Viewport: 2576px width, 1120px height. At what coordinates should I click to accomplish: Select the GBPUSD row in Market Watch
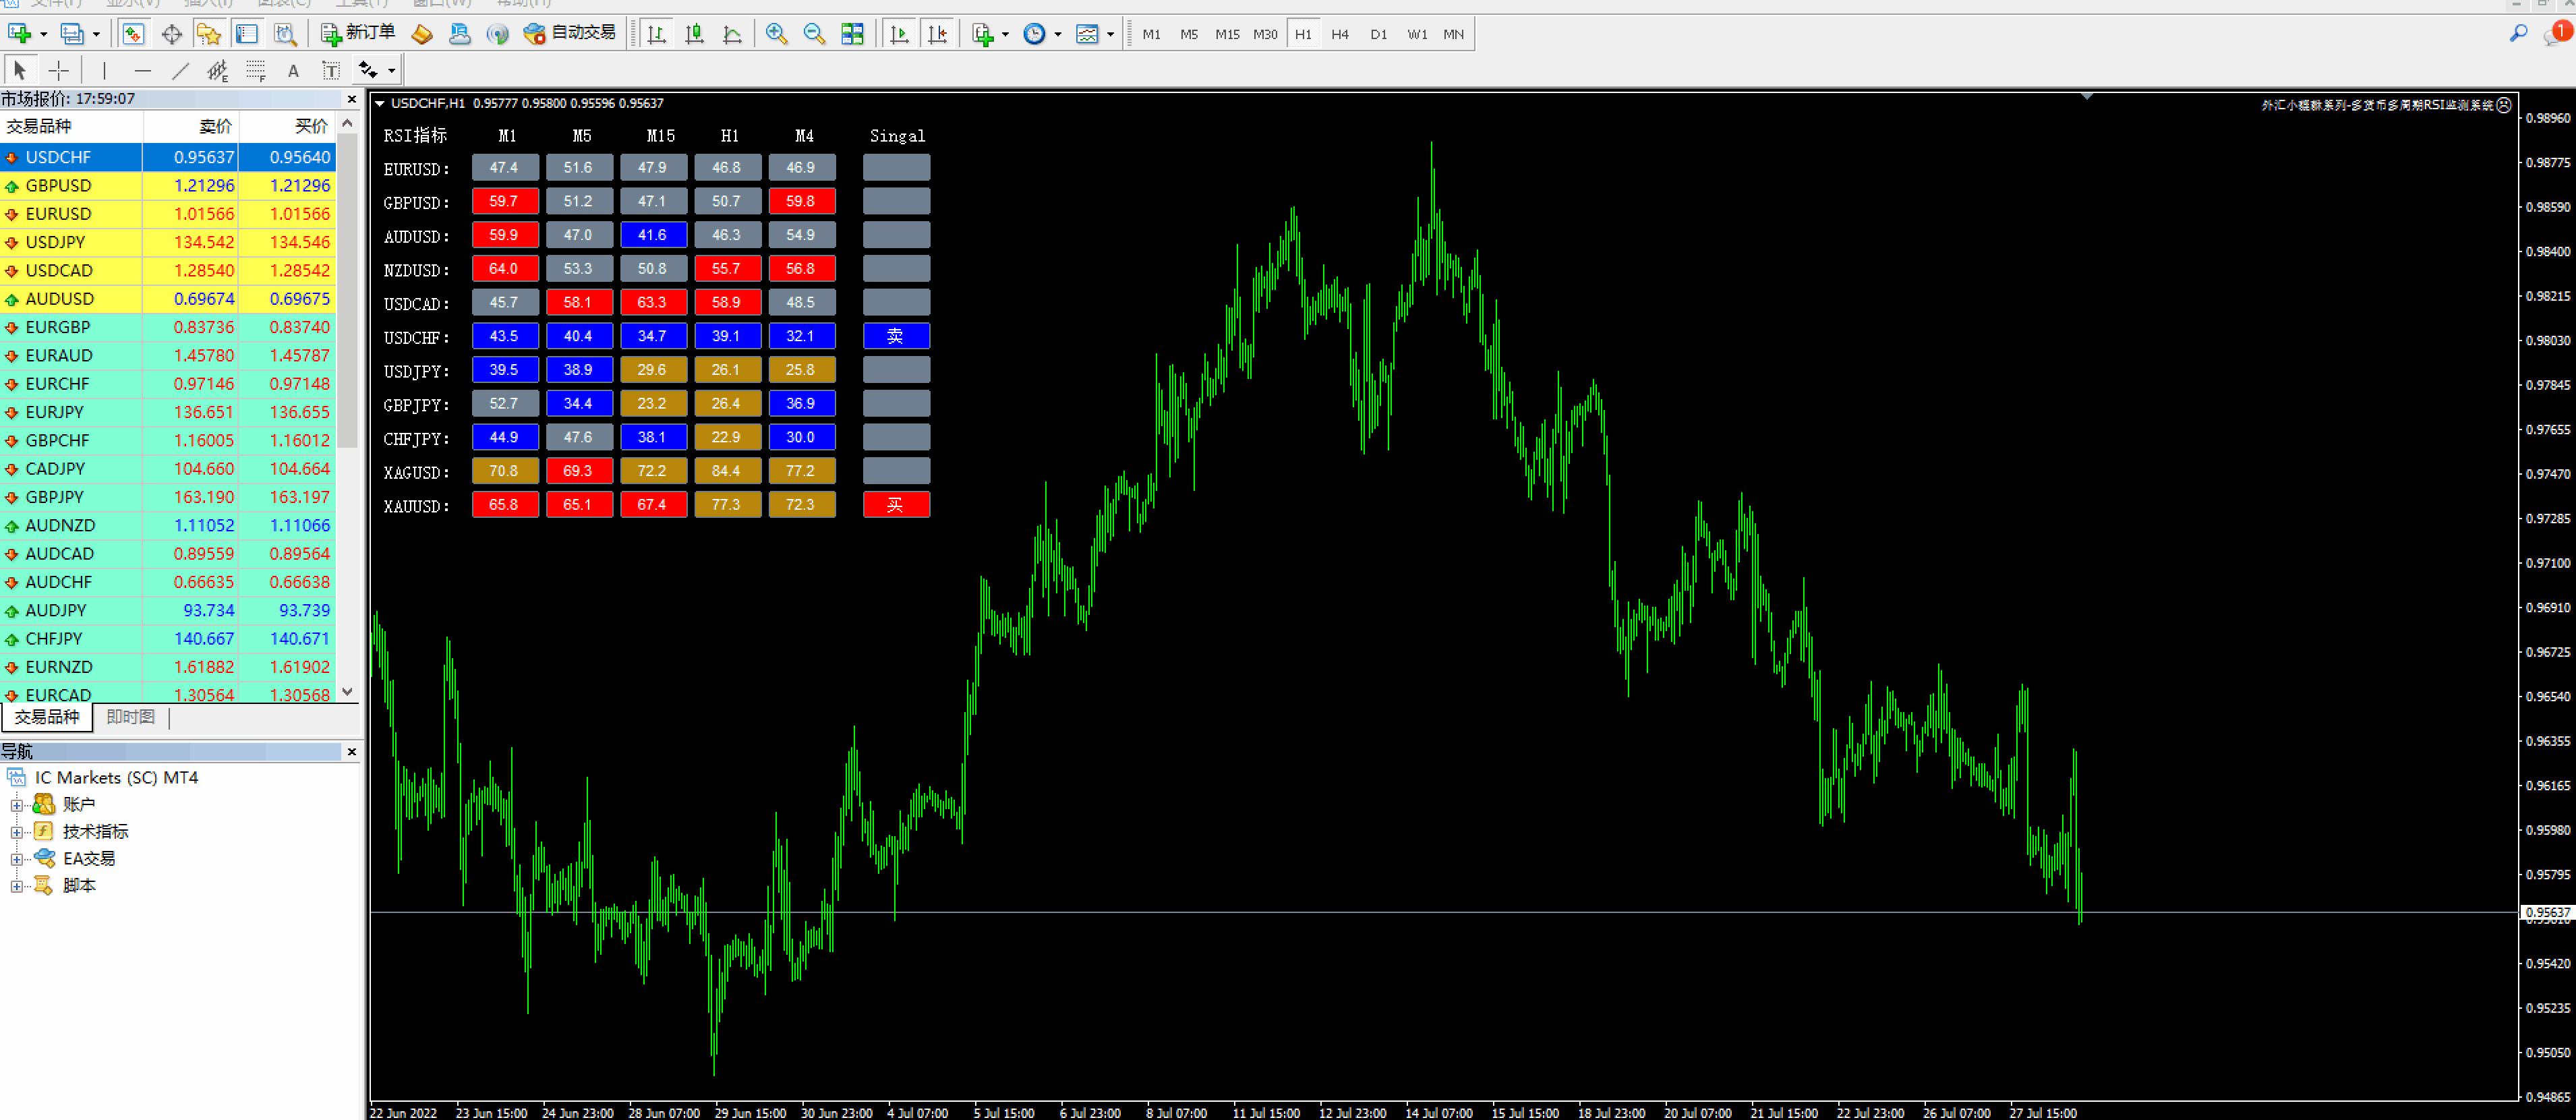click(168, 186)
